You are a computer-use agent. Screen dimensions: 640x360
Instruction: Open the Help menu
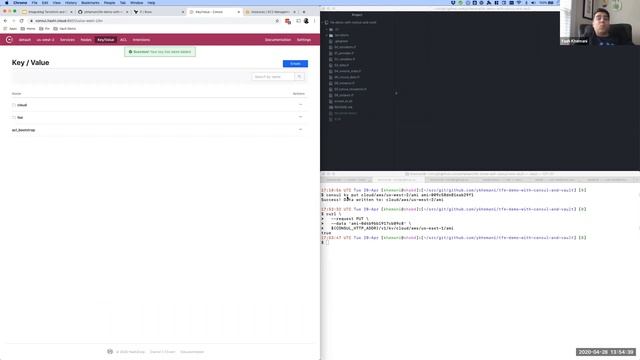click(151, 3)
